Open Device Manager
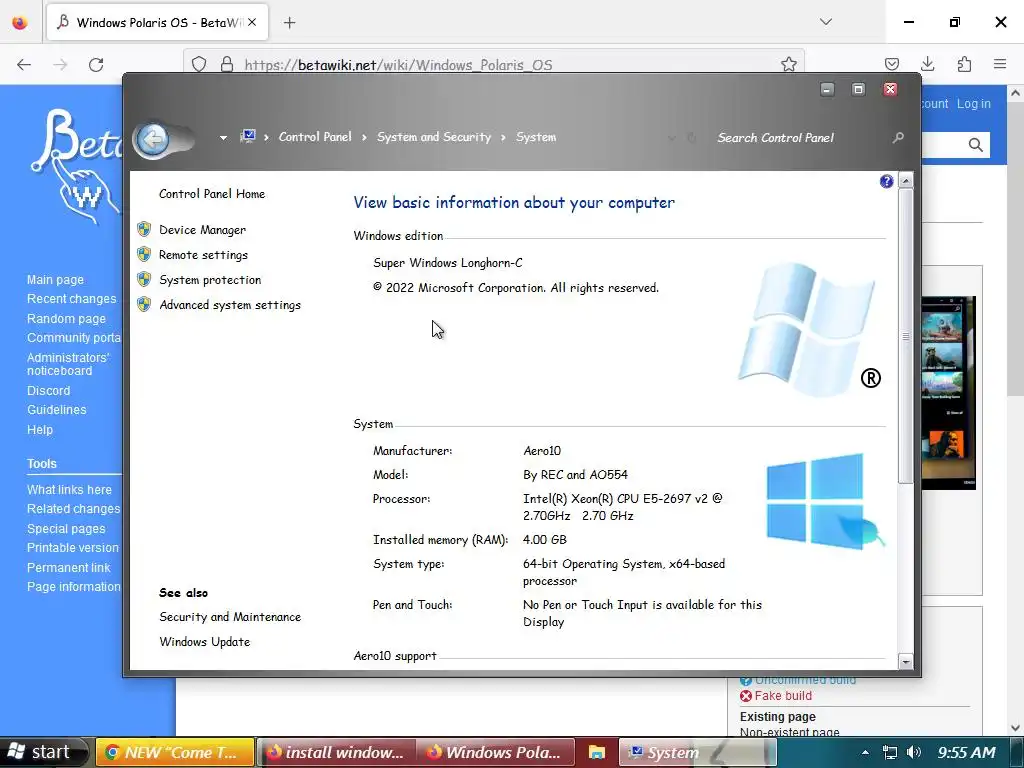Viewport: 1024px width, 768px height. [202, 230]
